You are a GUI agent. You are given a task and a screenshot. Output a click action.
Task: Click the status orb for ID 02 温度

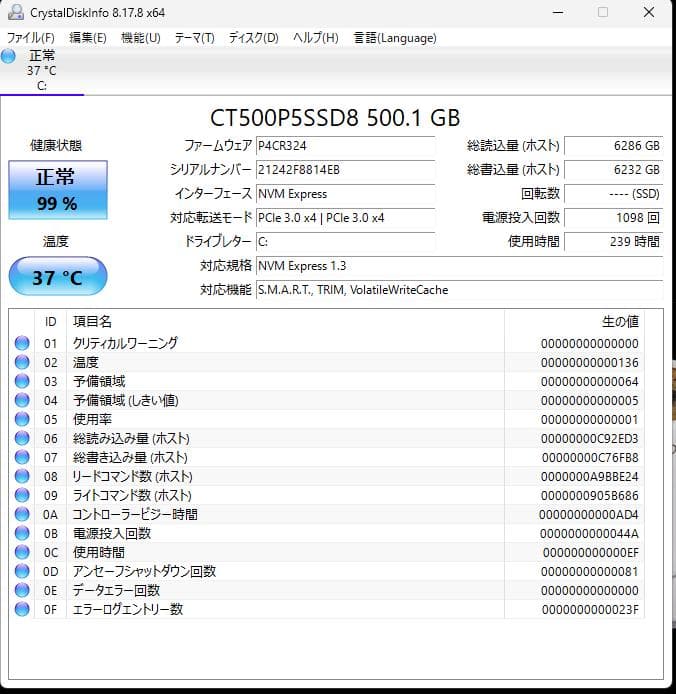22,362
